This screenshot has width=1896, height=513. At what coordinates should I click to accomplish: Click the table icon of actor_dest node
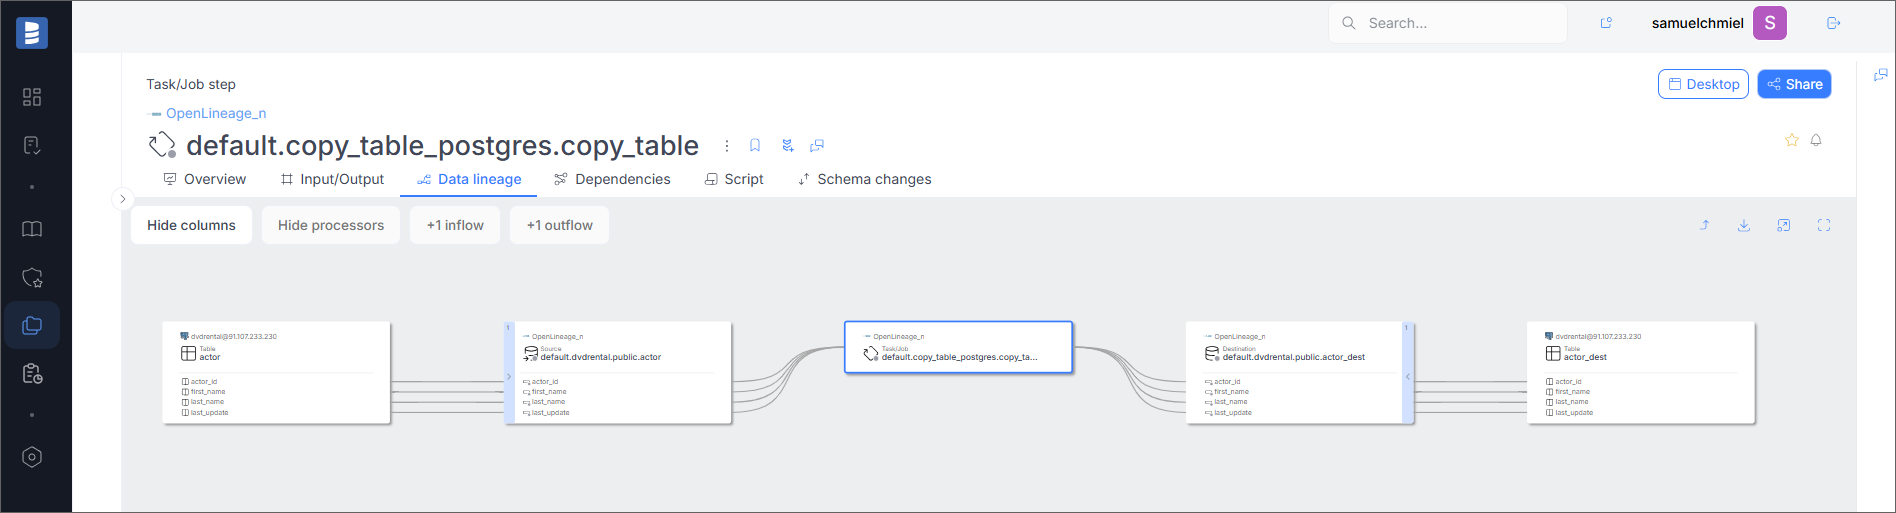click(1553, 353)
